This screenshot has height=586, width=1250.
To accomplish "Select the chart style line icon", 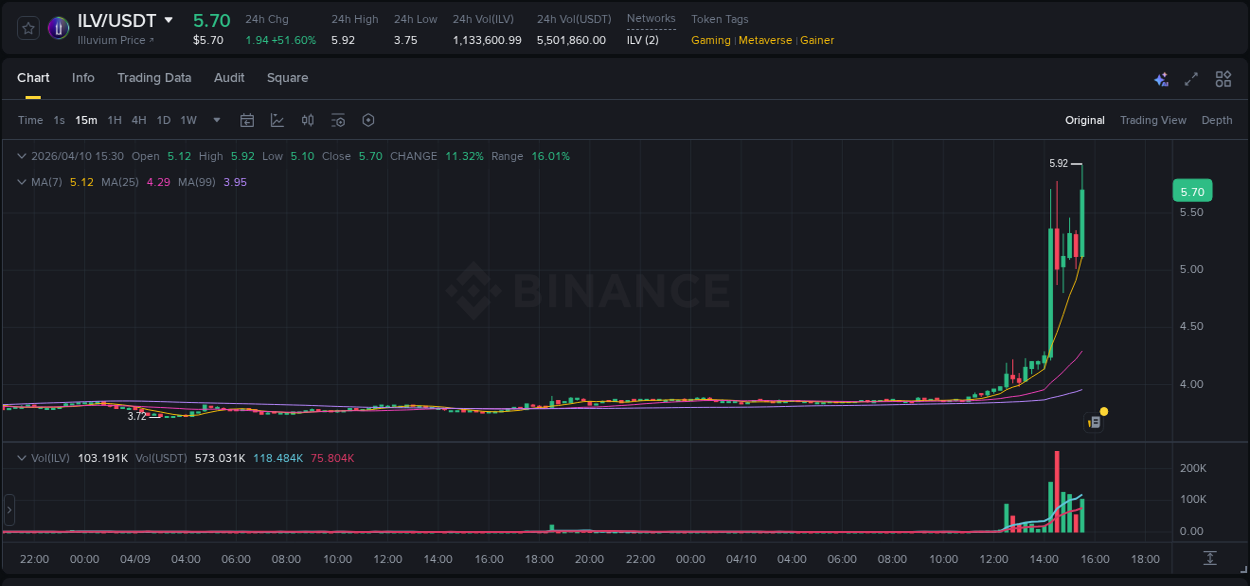I will (277, 120).
